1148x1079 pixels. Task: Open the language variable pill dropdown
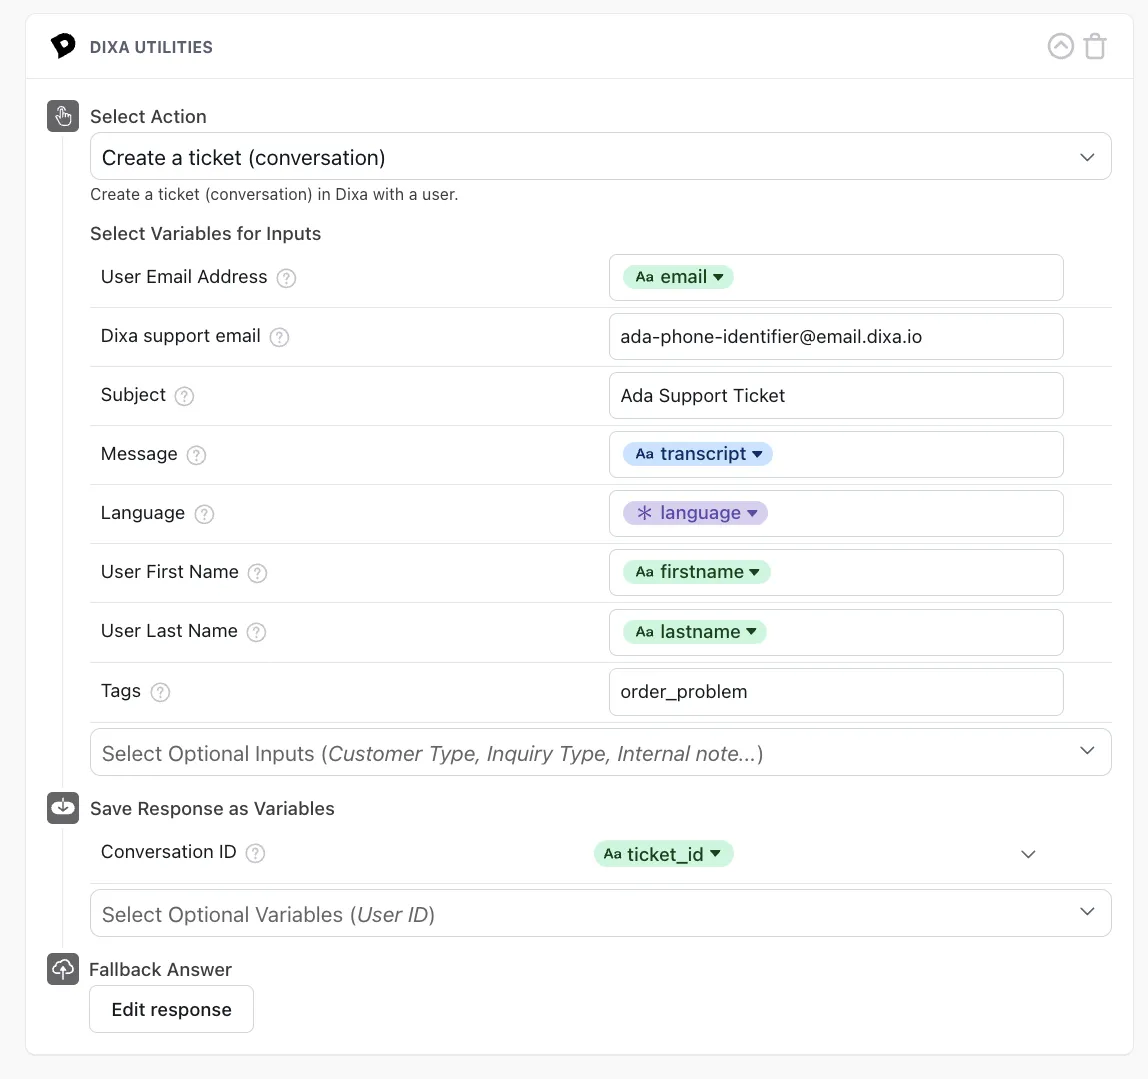695,513
